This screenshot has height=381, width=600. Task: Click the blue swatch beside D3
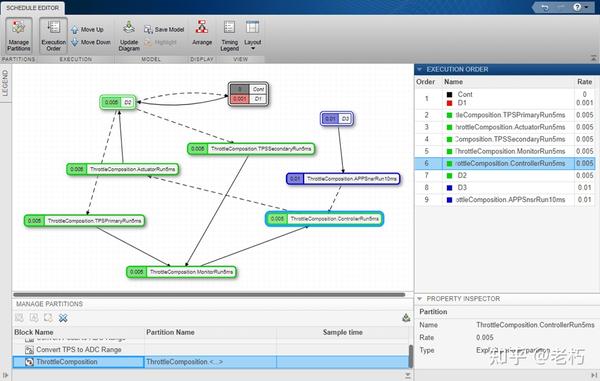[450, 188]
